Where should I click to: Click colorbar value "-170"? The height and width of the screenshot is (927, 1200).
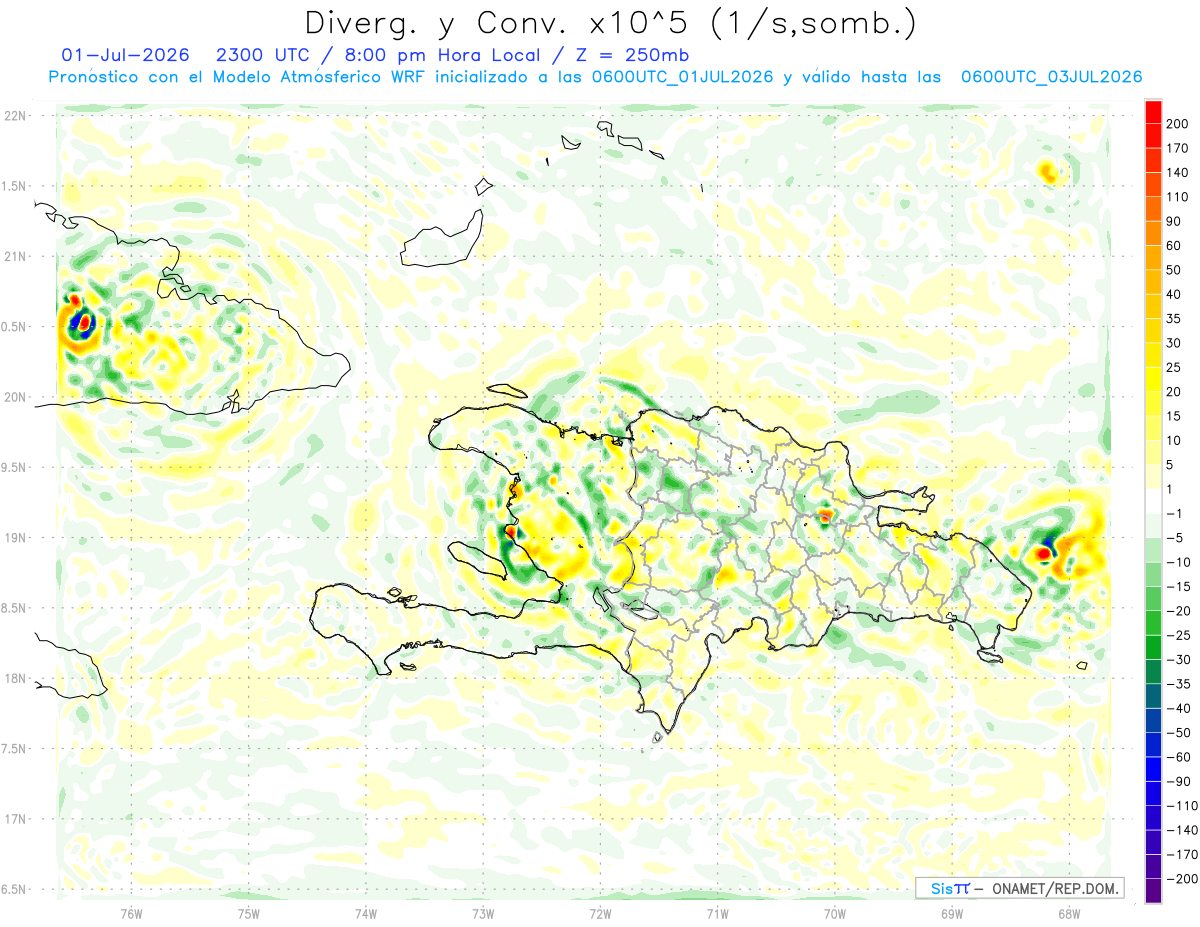coord(1180,854)
